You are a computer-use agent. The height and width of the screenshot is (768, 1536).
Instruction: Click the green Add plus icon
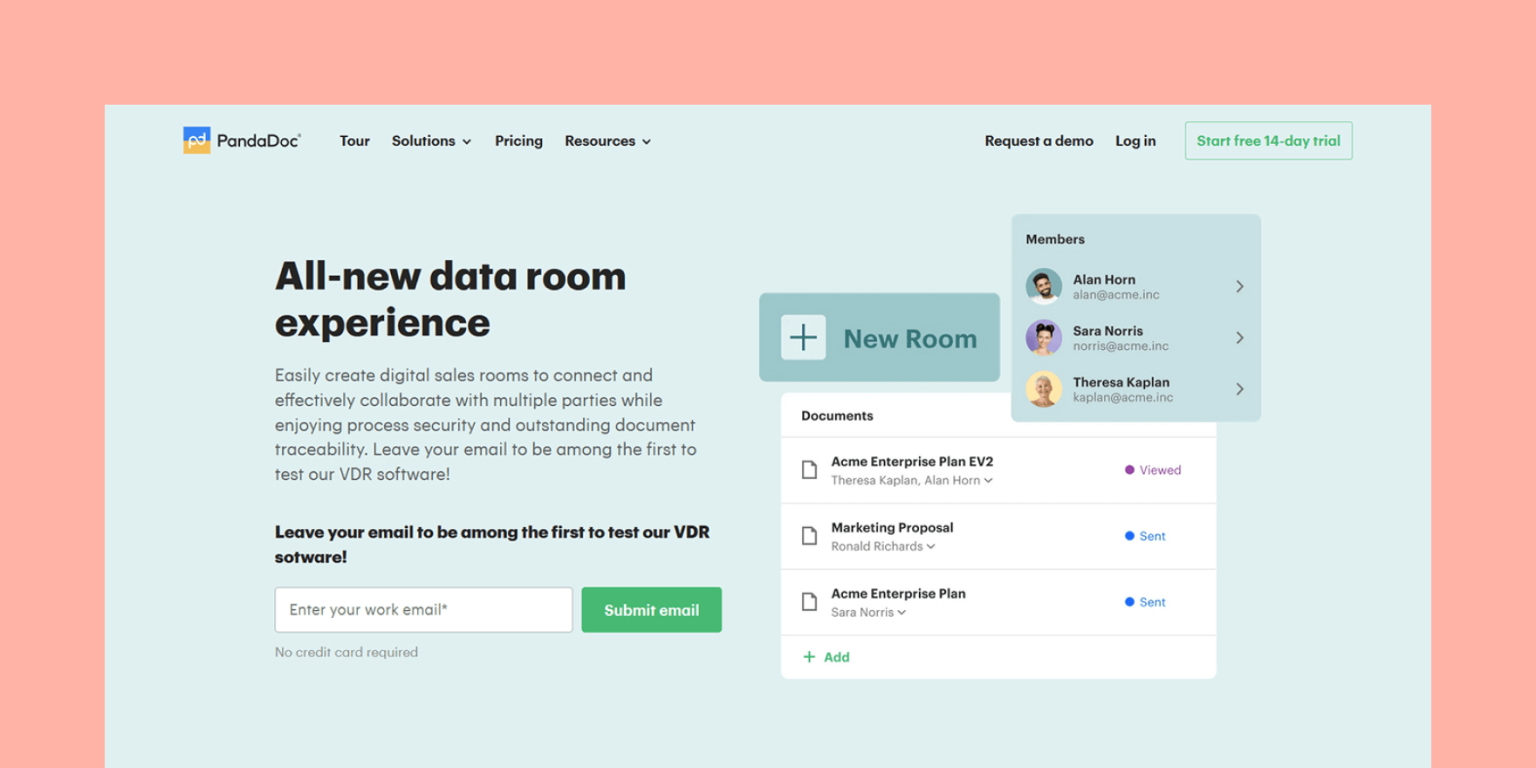808,657
